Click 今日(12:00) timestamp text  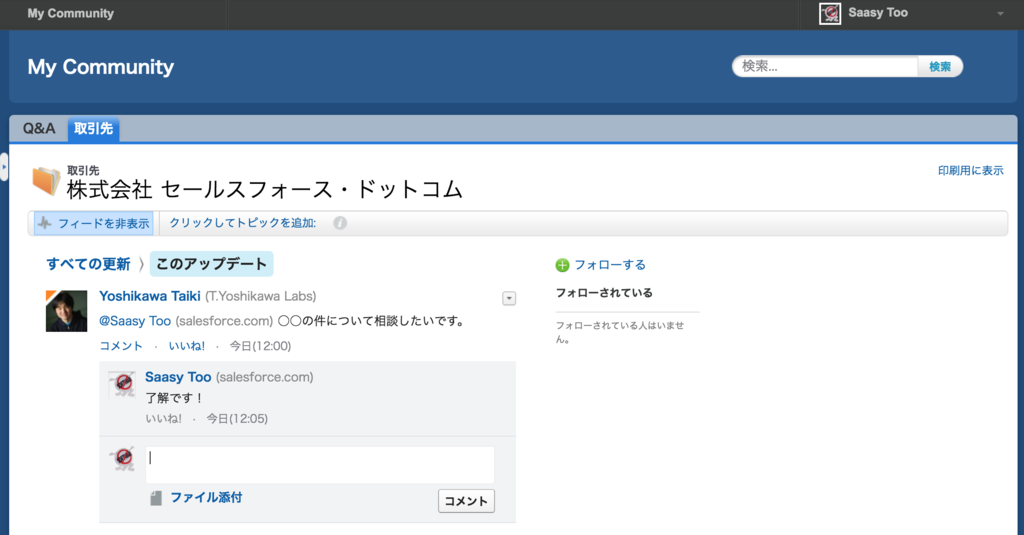tap(260, 346)
